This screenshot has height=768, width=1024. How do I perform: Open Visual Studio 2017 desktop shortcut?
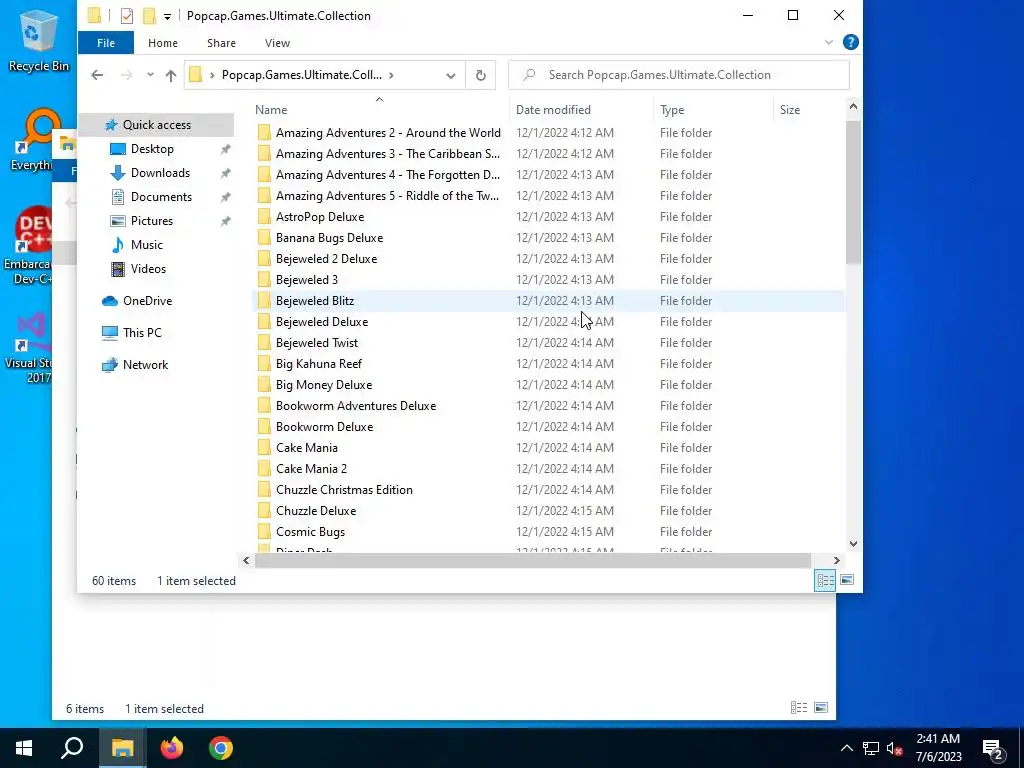pyautogui.click(x=29, y=349)
